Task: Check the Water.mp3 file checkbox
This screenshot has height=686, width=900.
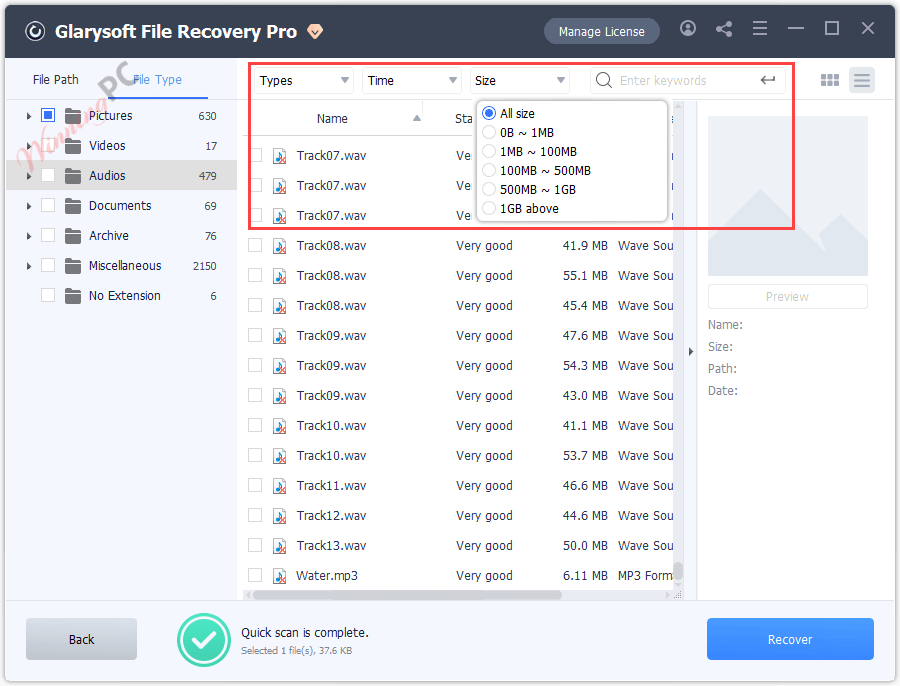Action: pos(255,575)
